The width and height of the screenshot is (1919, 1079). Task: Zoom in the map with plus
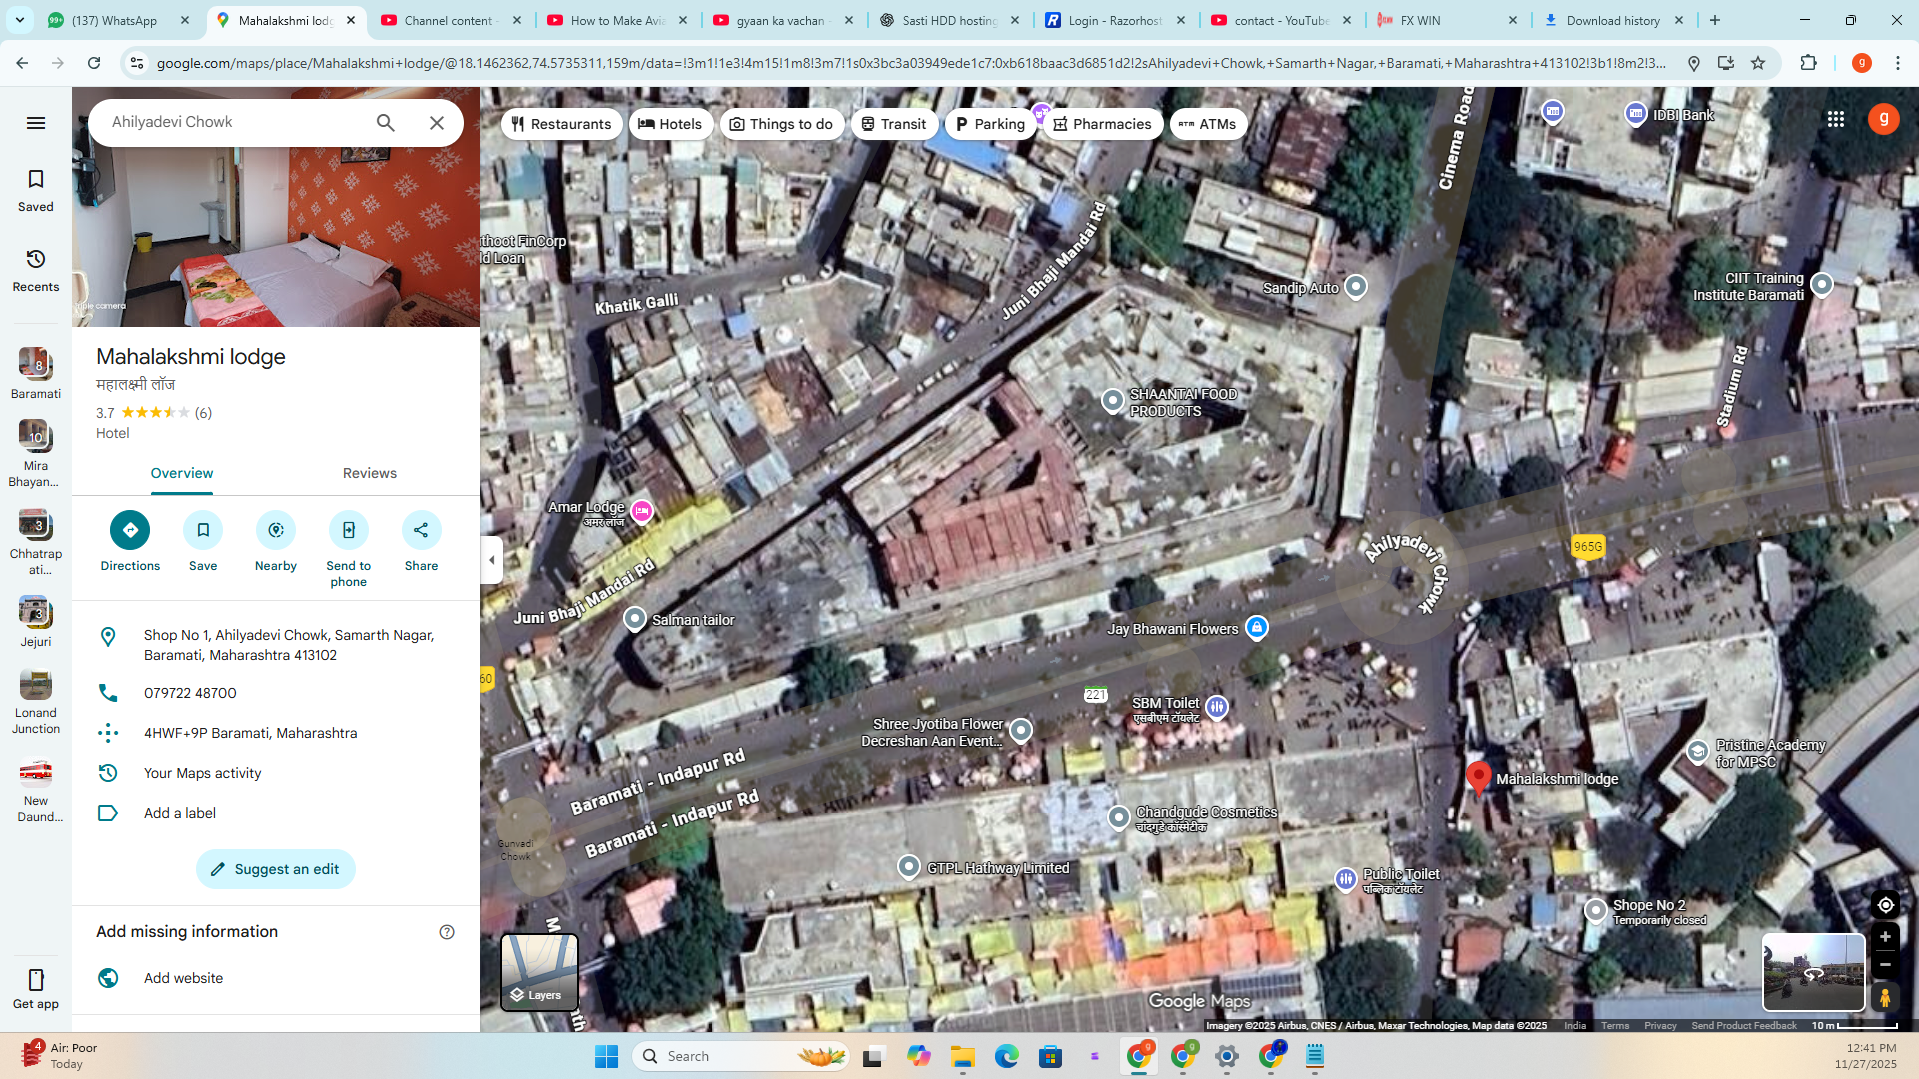[x=1885, y=937]
